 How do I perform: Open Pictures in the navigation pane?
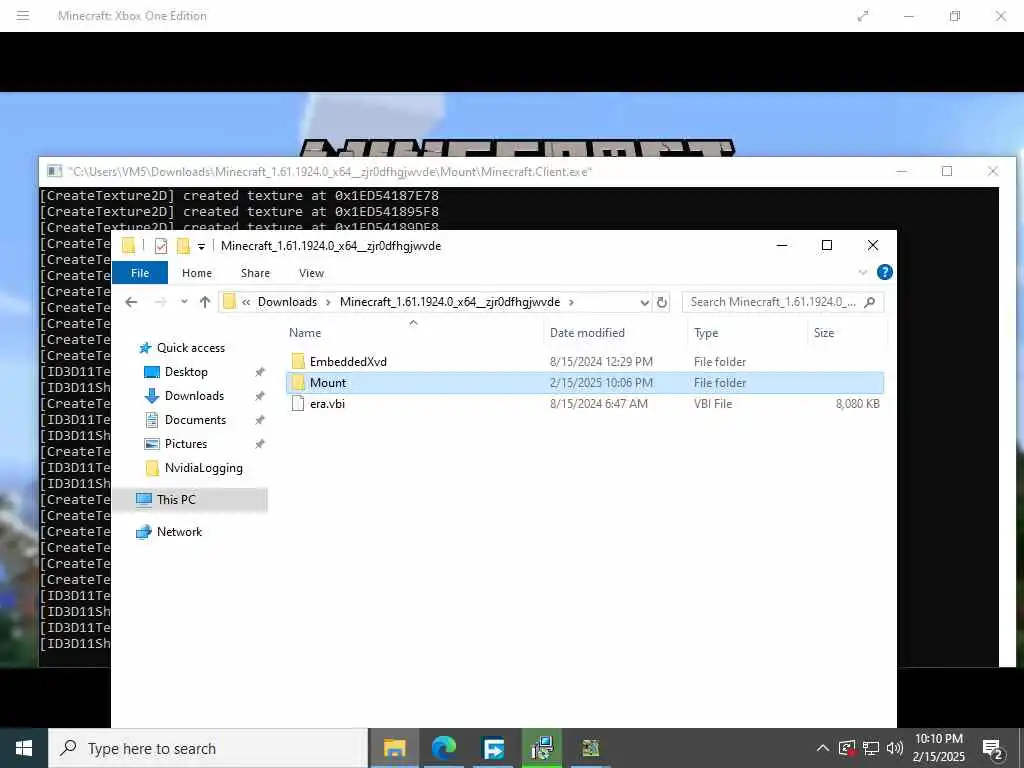point(185,444)
